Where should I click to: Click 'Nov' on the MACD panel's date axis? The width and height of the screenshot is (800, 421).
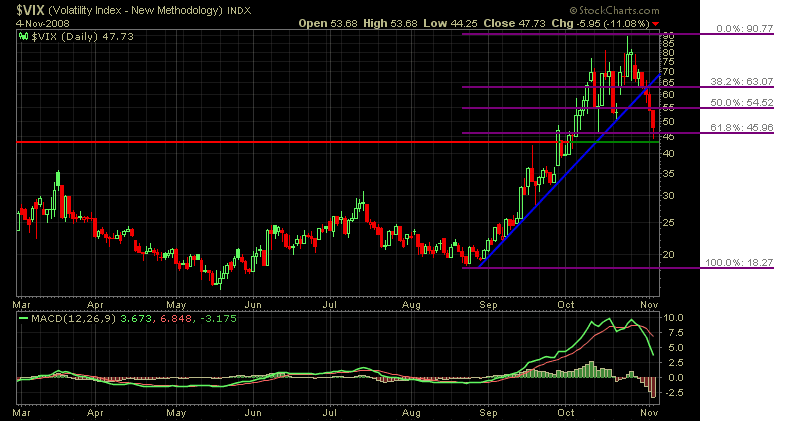click(x=649, y=412)
